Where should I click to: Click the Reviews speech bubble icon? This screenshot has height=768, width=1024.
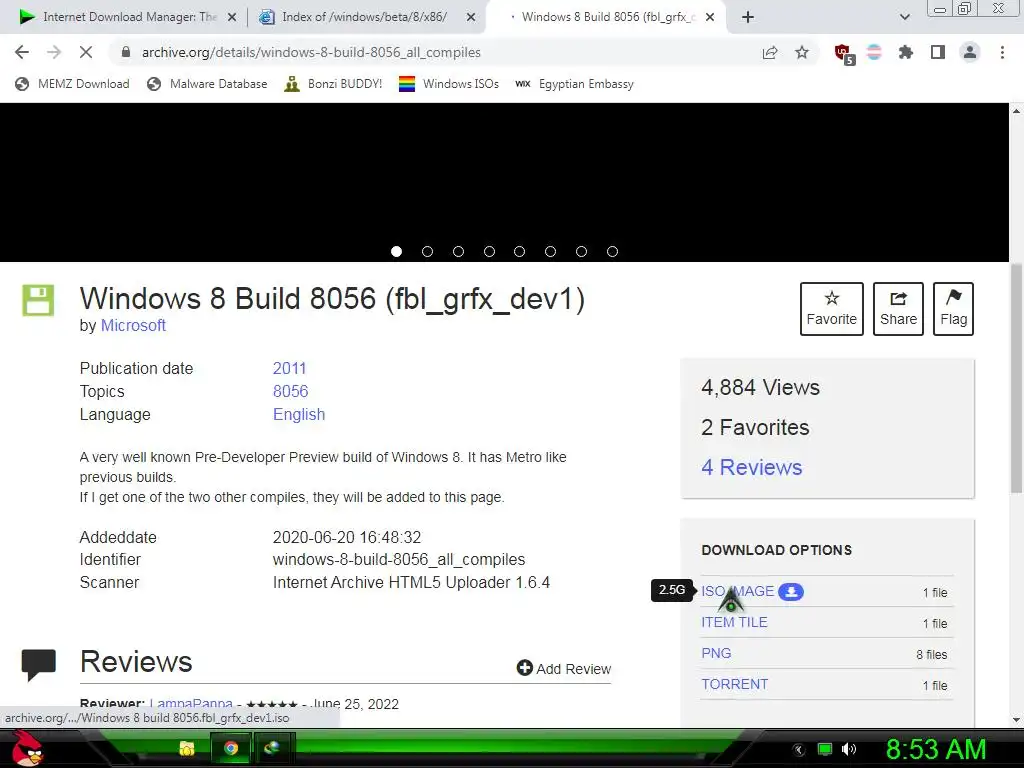(39, 665)
